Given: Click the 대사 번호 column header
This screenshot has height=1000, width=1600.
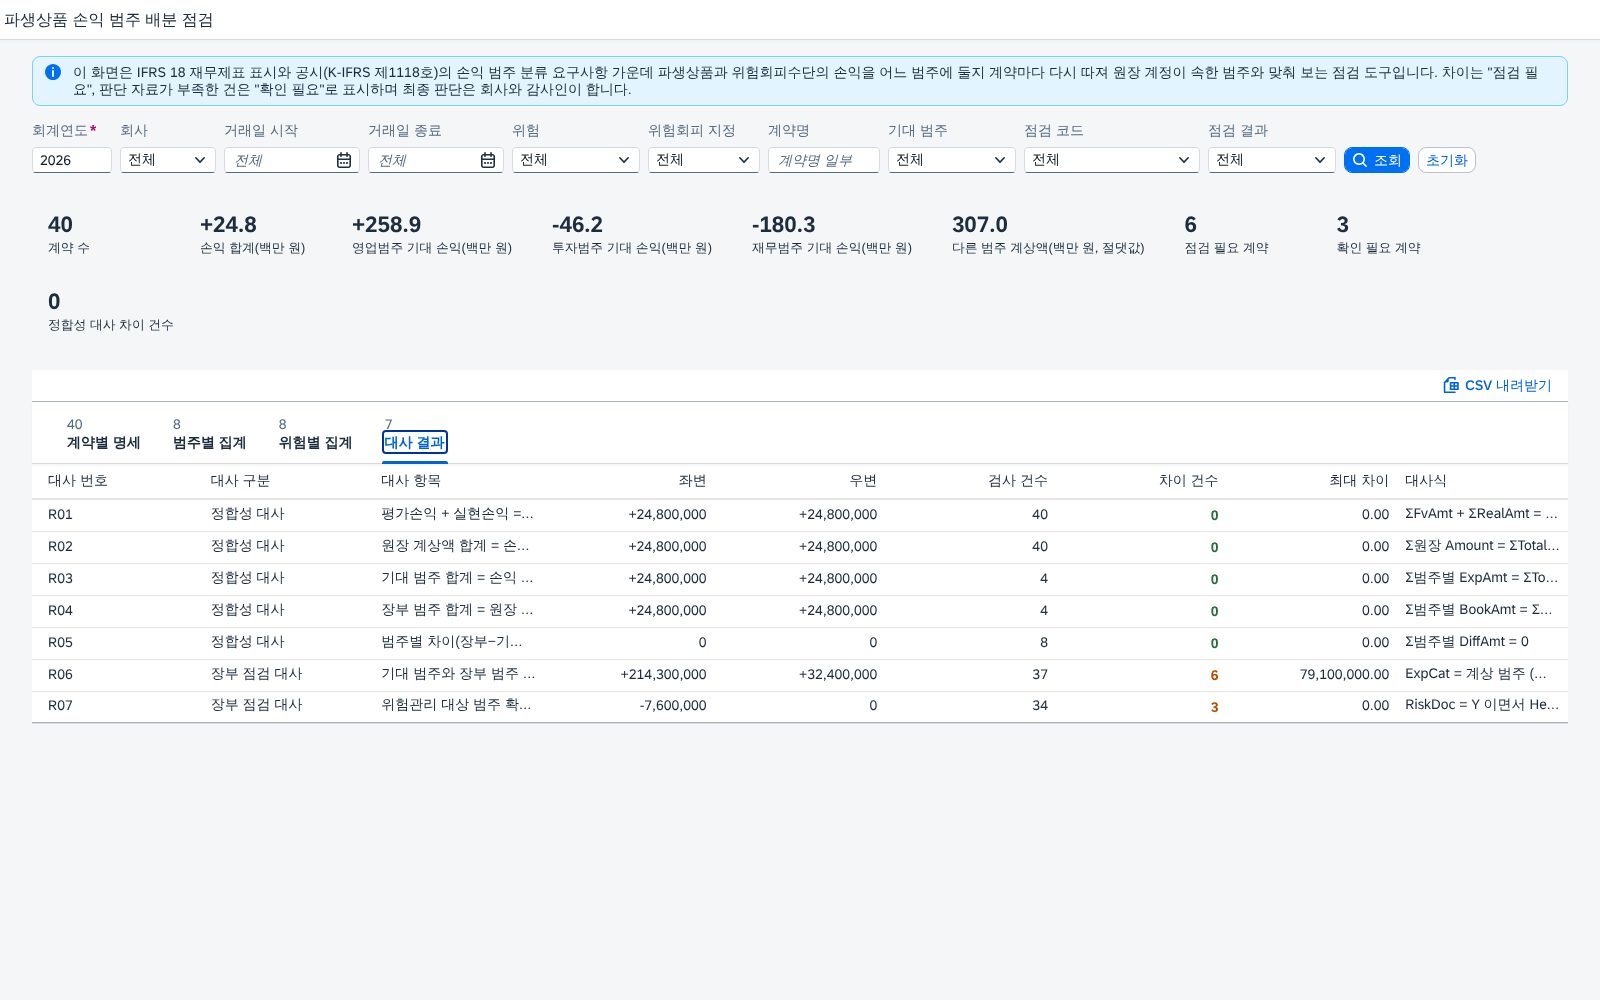Looking at the screenshot, I should point(78,481).
